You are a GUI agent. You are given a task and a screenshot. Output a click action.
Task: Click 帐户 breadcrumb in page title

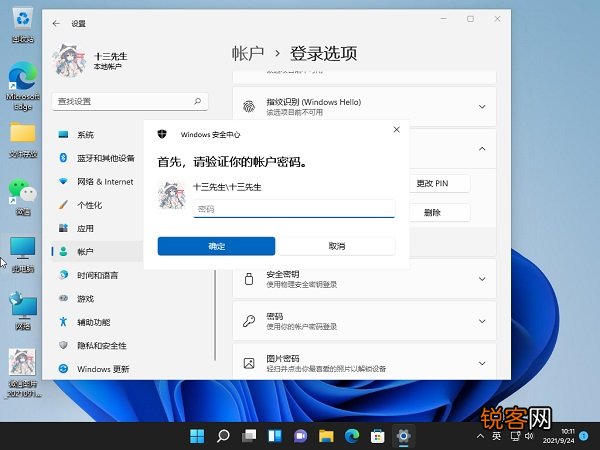[x=248, y=53]
